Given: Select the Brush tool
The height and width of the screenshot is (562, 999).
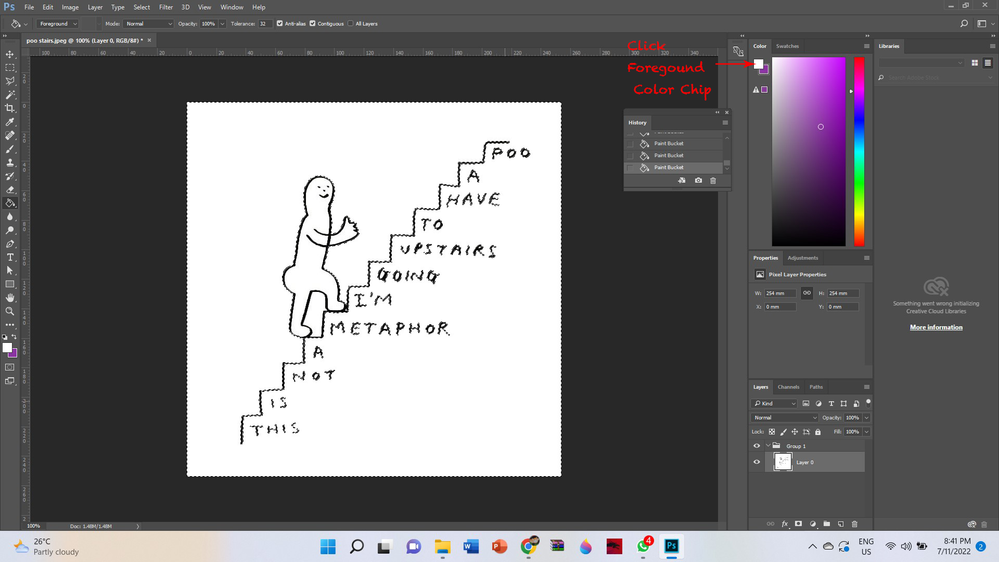Looking at the screenshot, I should pos(10,149).
